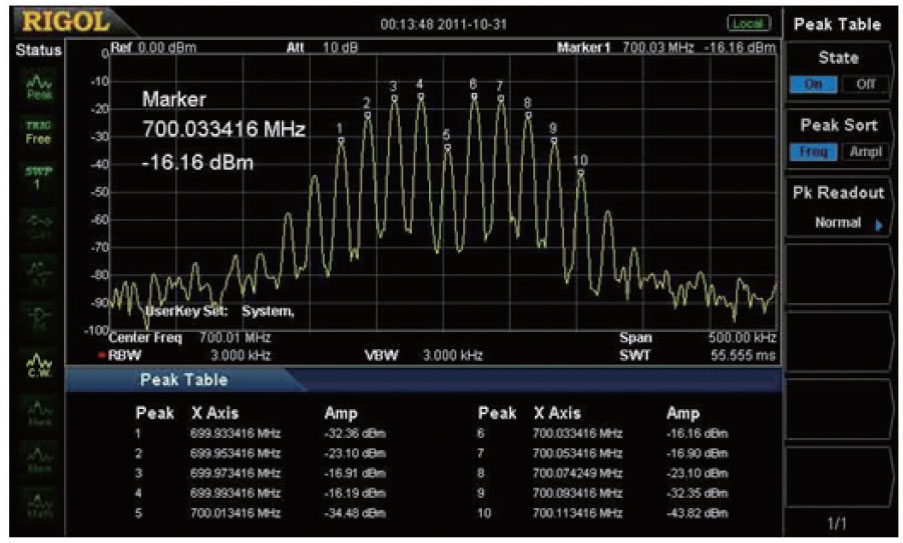Turn peak table State Off
Viewport: 903px width, 543px height.
click(x=864, y=85)
